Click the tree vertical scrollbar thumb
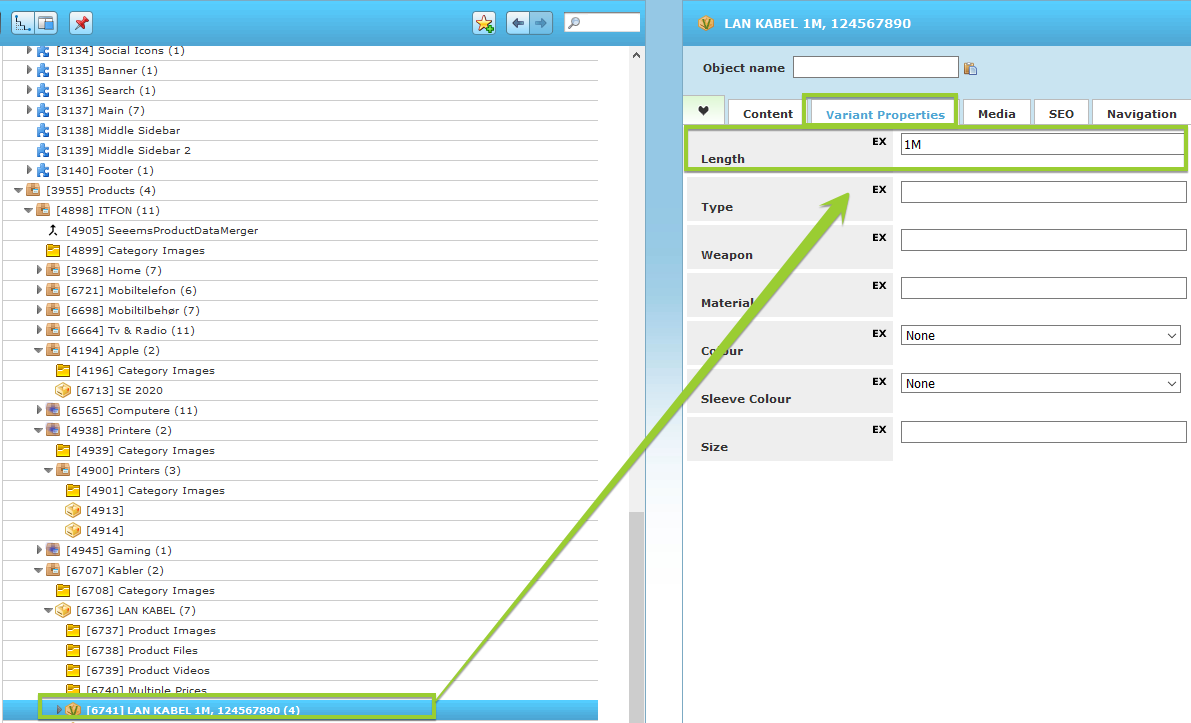Image resolution: width=1191 pixels, height=723 pixels. [x=637, y=617]
